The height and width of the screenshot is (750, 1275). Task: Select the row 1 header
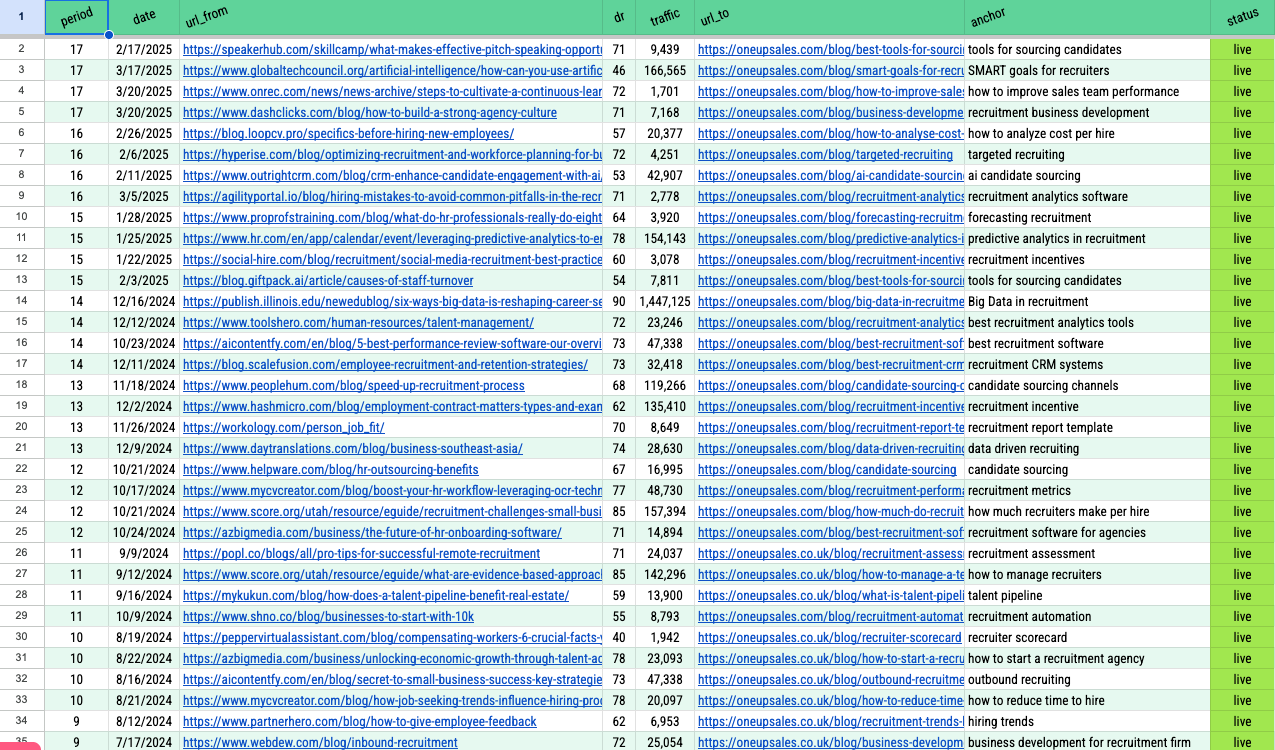pyautogui.click(x=22, y=19)
